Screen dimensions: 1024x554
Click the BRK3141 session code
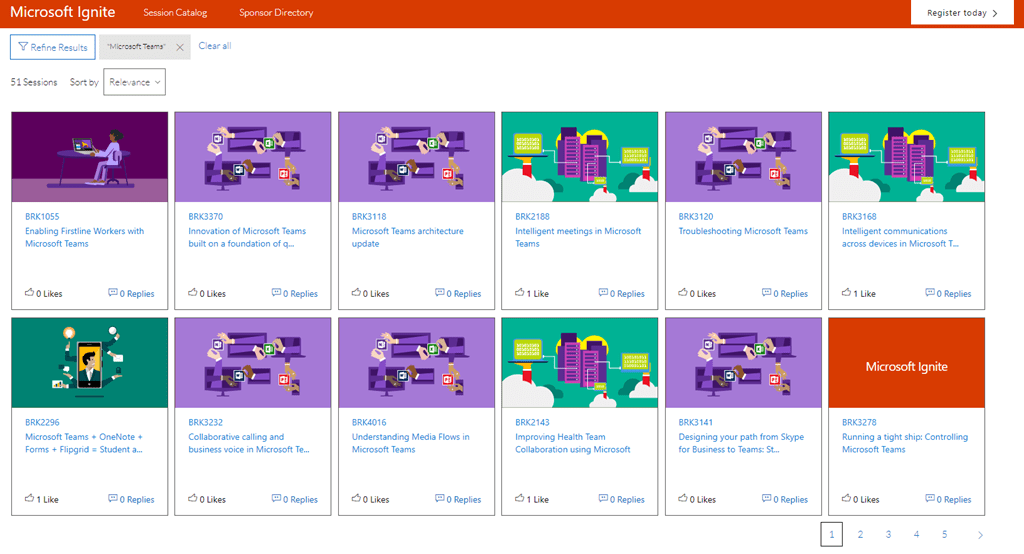(696, 422)
